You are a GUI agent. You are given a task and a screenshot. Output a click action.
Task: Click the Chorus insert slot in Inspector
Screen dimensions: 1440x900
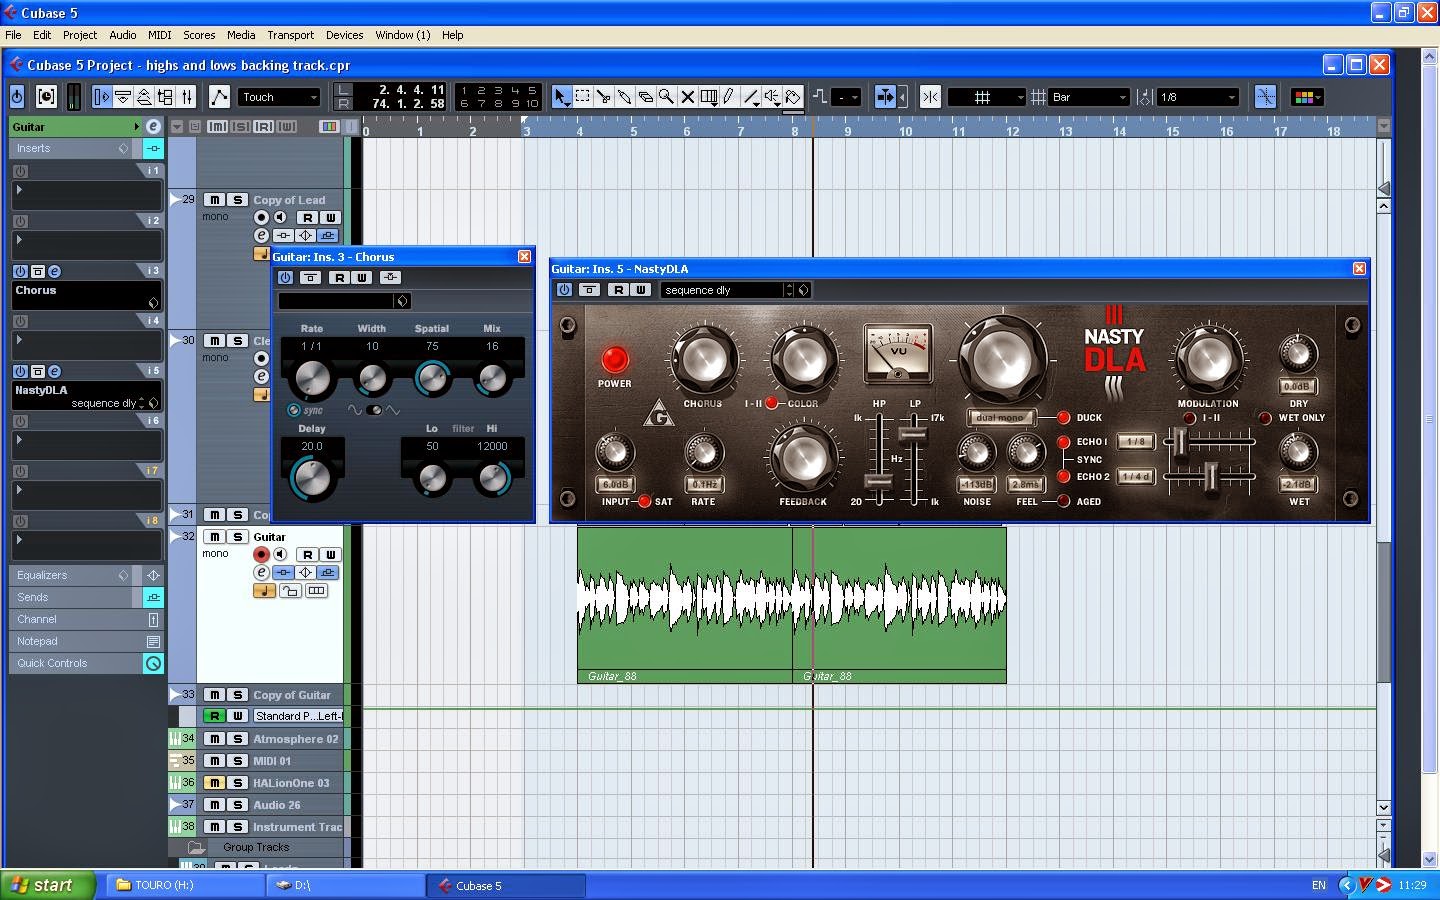pos(86,295)
